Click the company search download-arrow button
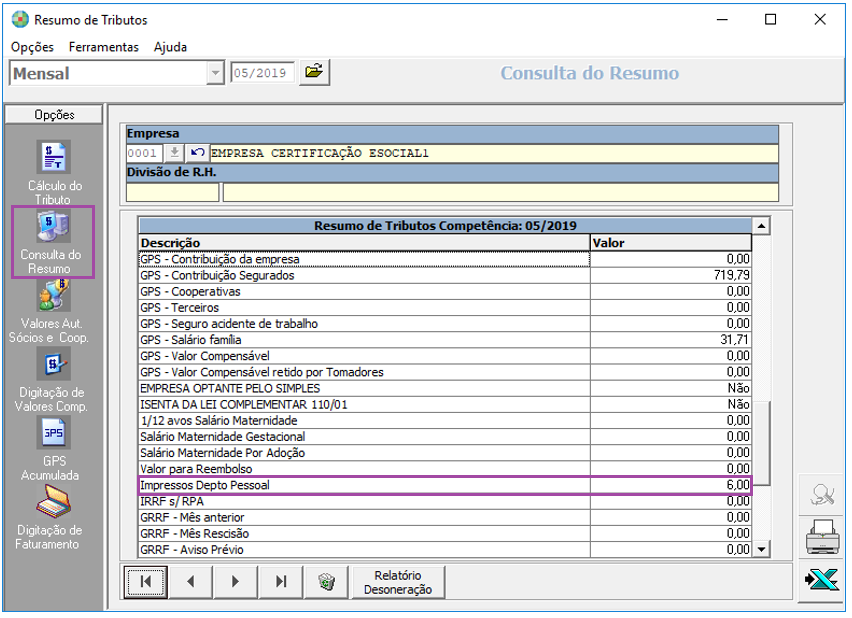The image size is (852, 618). click(x=174, y=153)
